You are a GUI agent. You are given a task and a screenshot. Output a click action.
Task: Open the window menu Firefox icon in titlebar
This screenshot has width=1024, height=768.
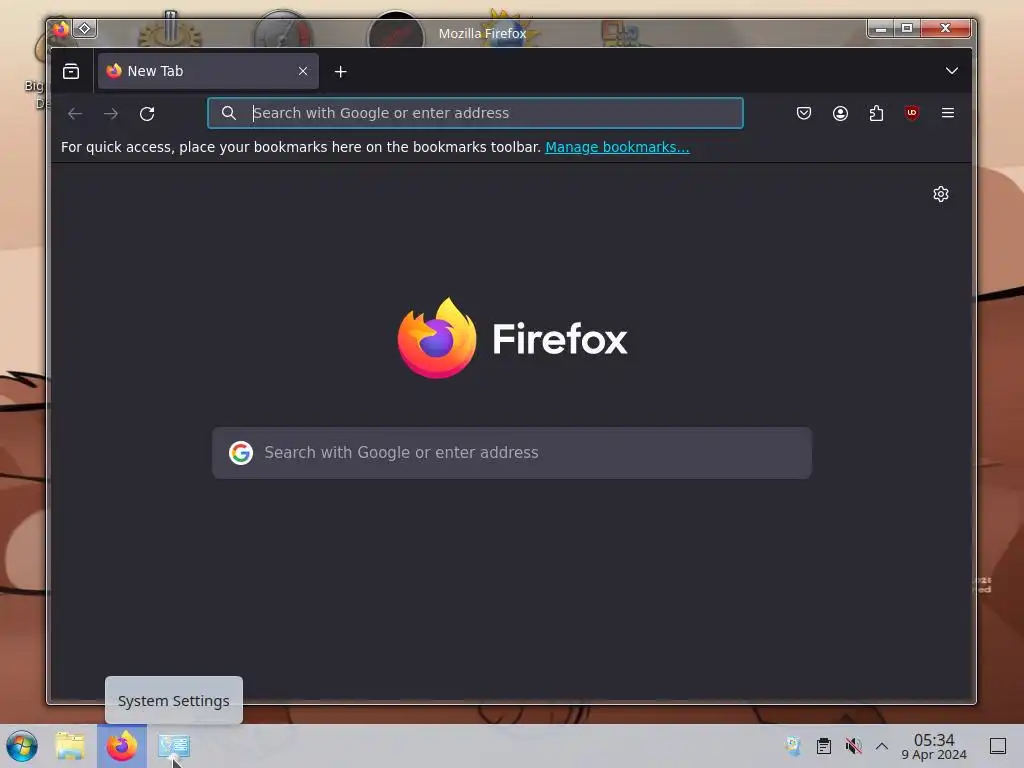[60, 29]
